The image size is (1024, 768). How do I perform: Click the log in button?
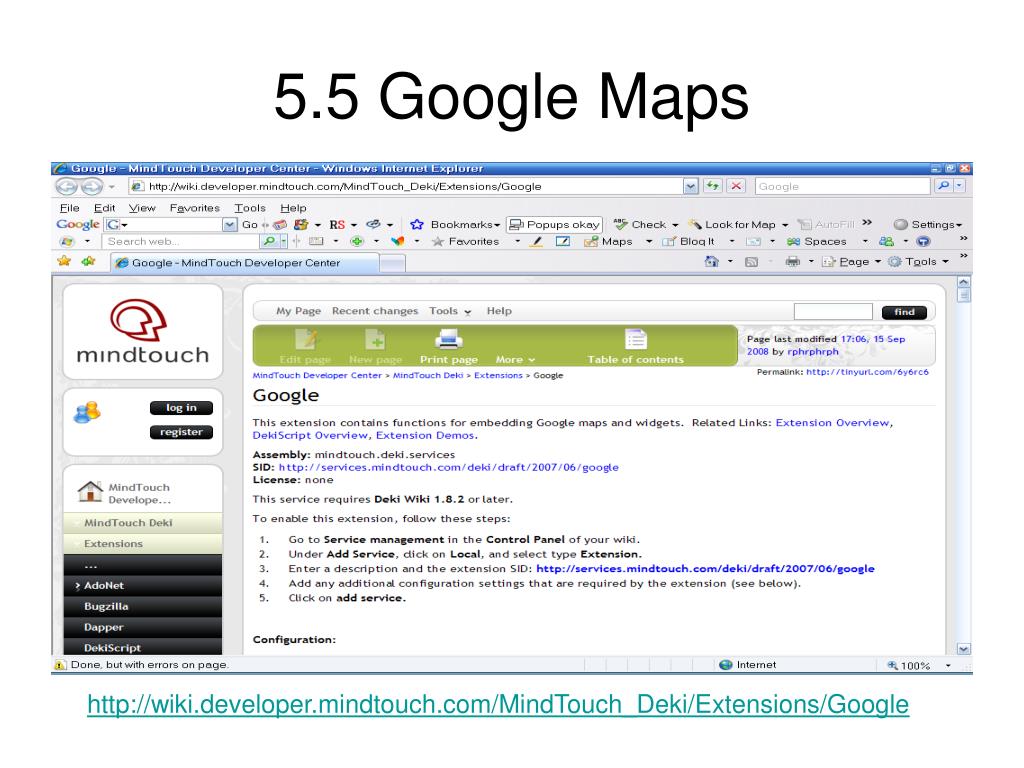click(x=181, y=408)
